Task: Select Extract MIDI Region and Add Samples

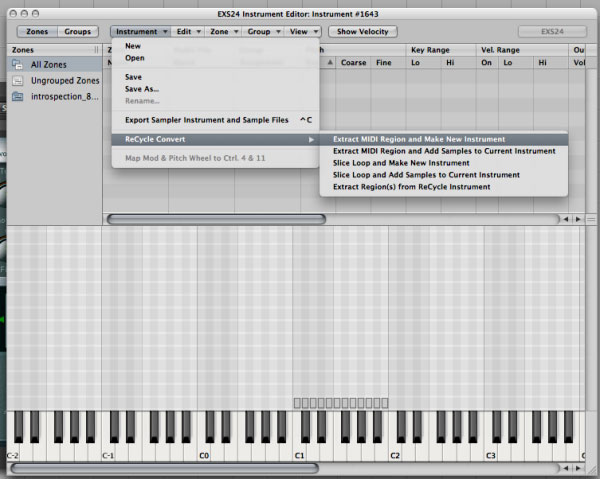Action: [x=443, y=151]
